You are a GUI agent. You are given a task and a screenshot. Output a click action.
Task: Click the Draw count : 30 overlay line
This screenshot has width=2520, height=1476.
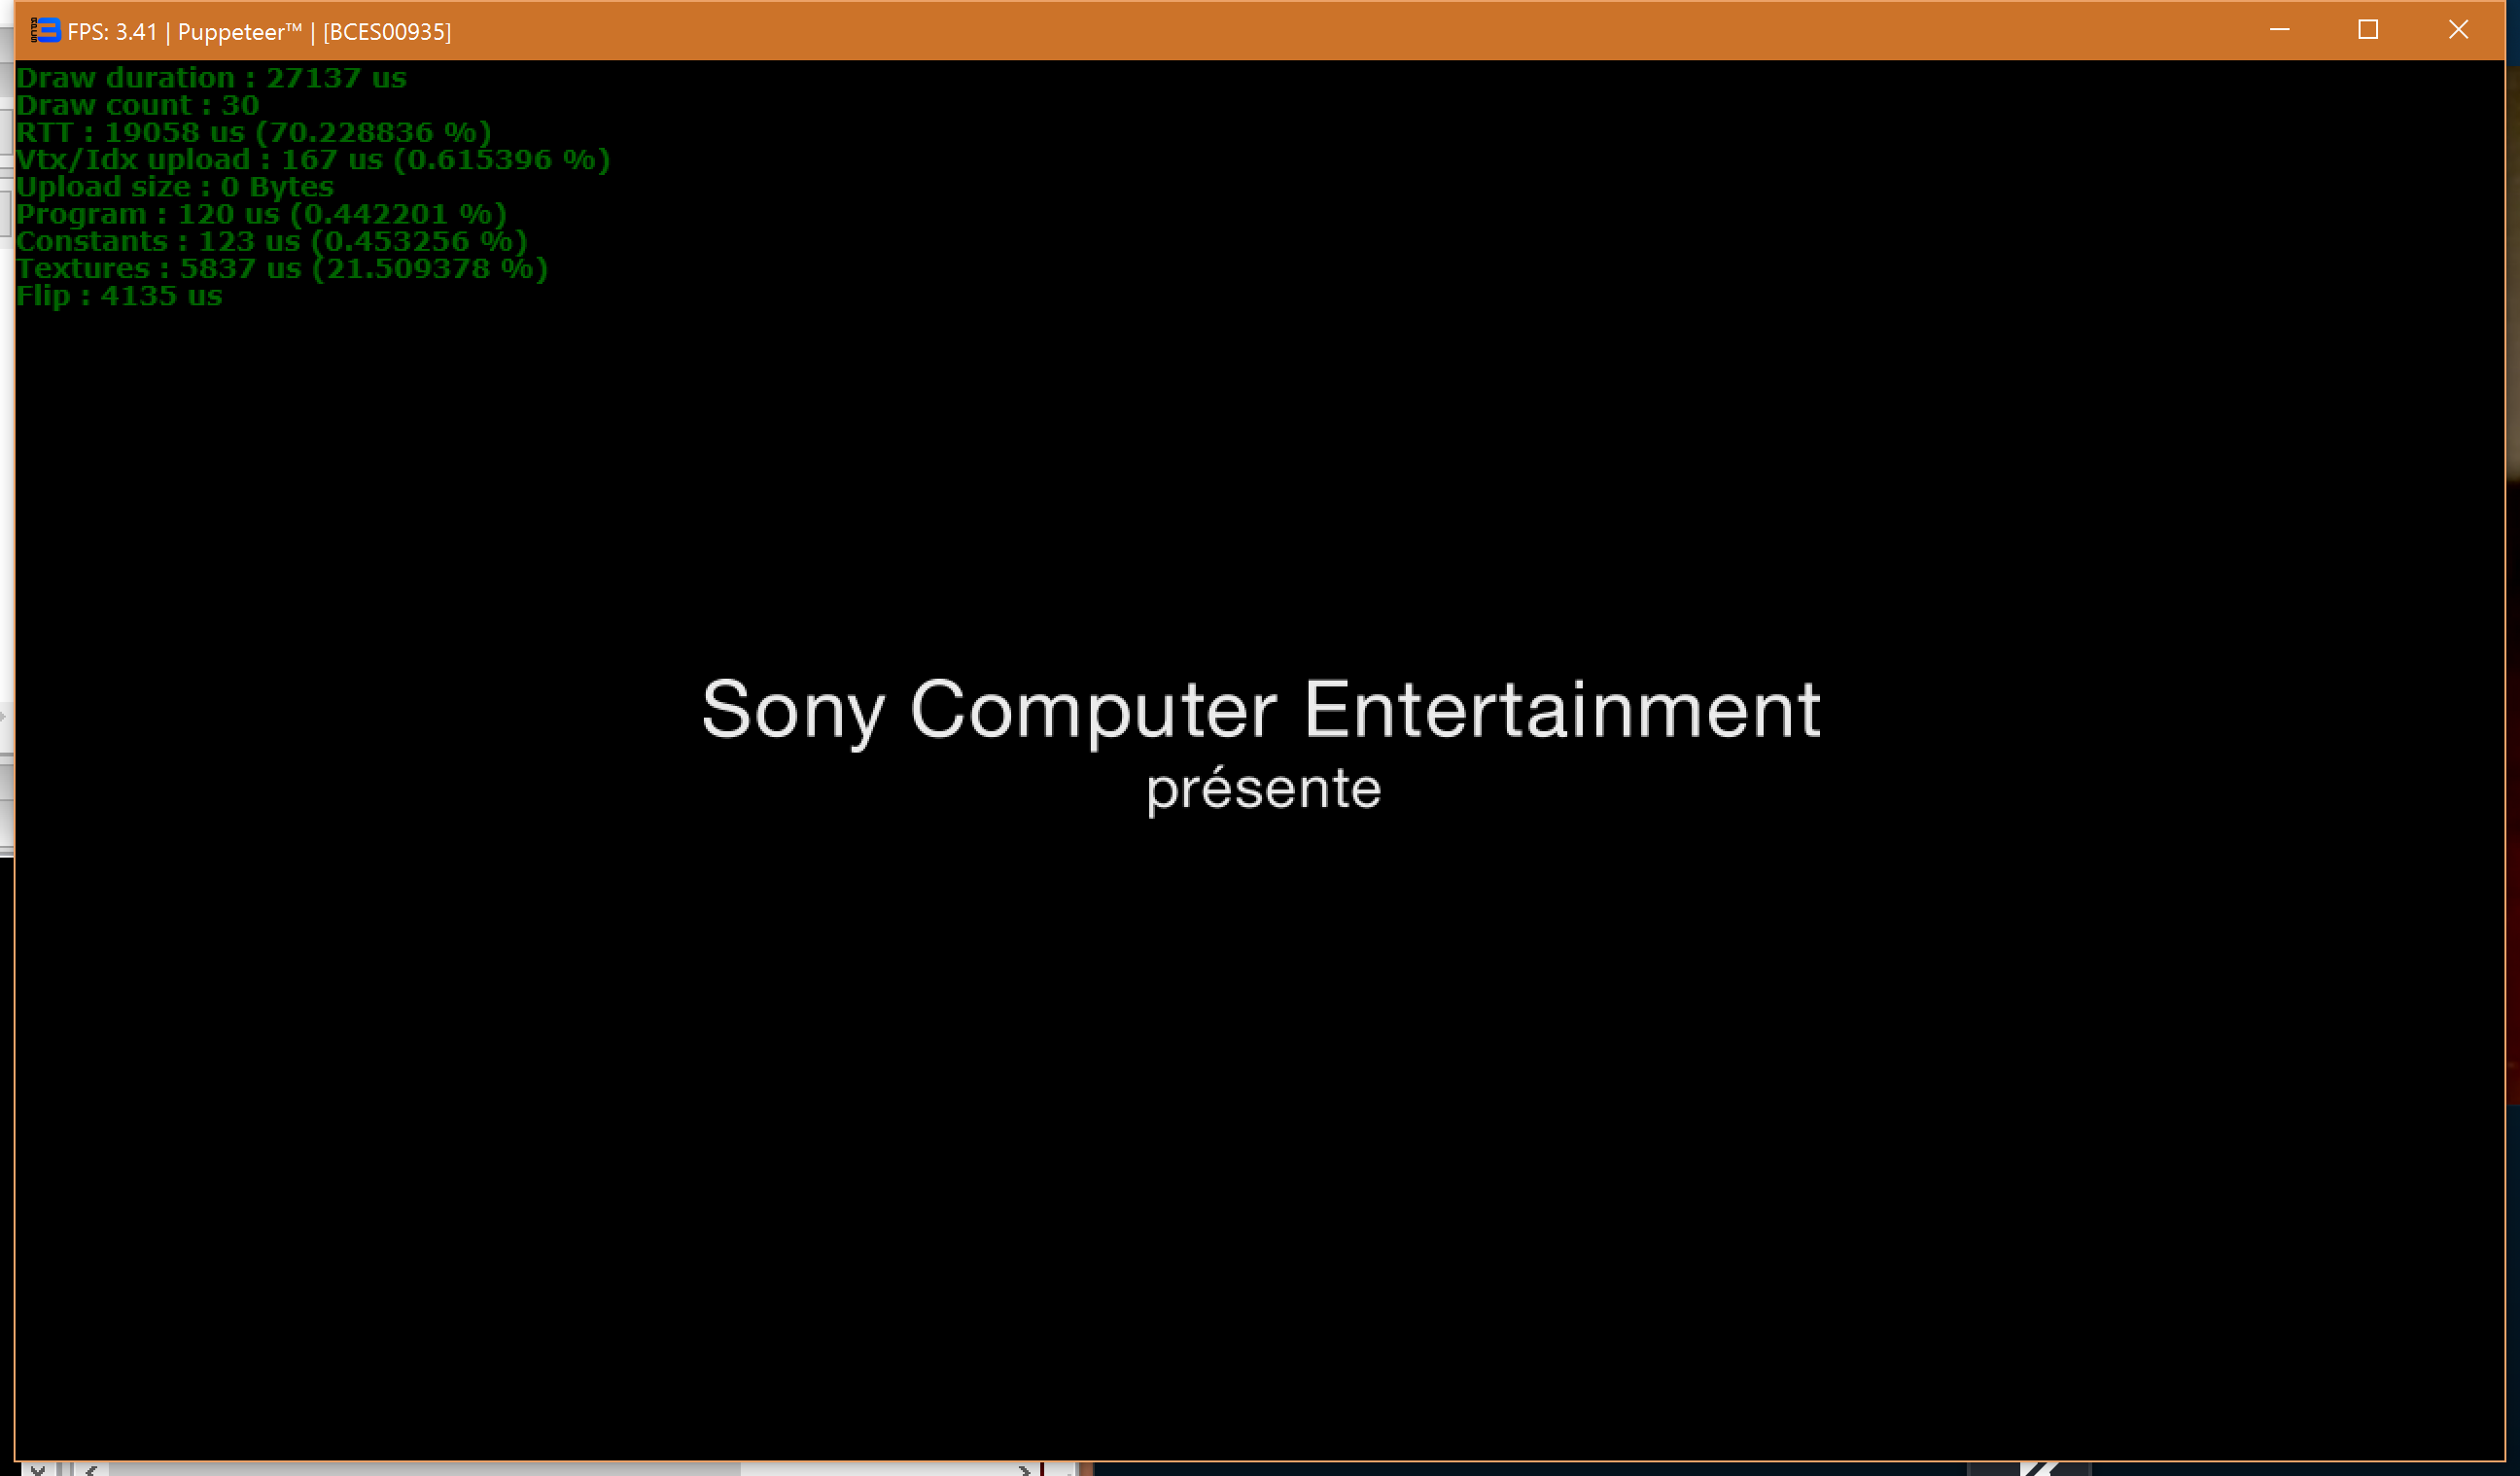click(x=138, y=105)
